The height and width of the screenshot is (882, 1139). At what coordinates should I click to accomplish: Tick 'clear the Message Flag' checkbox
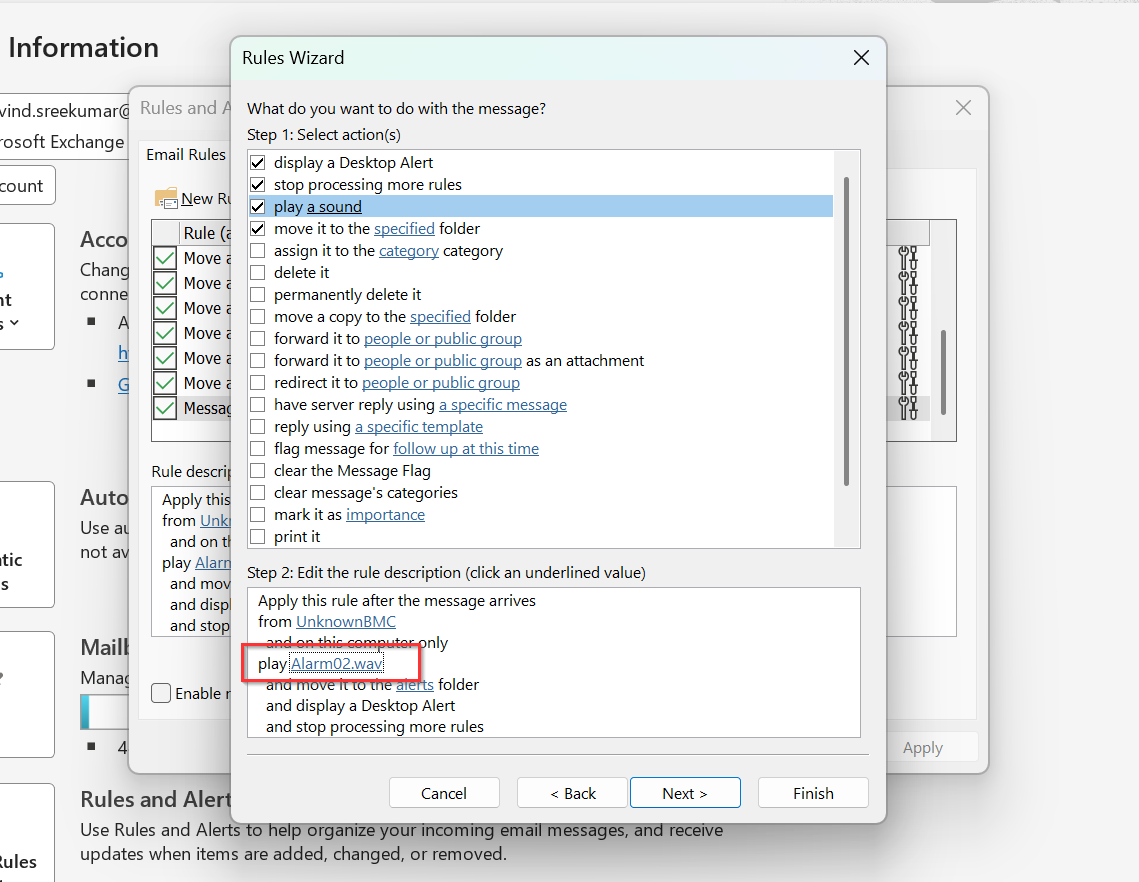click(258, 470)
